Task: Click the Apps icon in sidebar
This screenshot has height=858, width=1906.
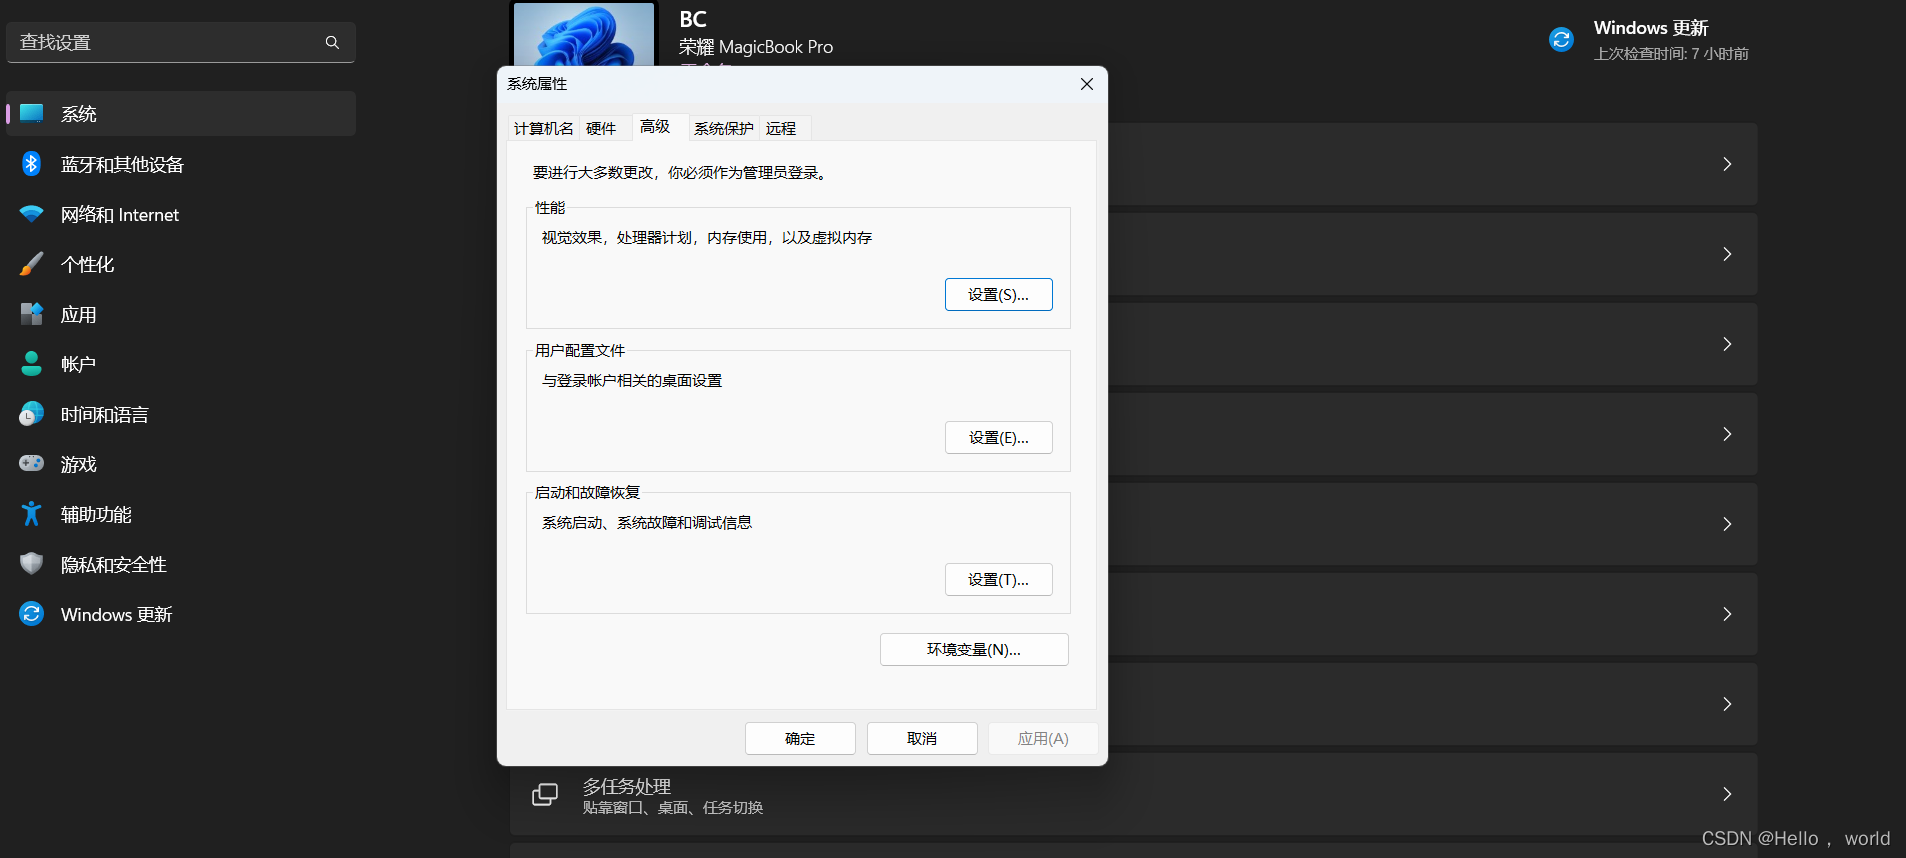Action: tap(32, 314)
